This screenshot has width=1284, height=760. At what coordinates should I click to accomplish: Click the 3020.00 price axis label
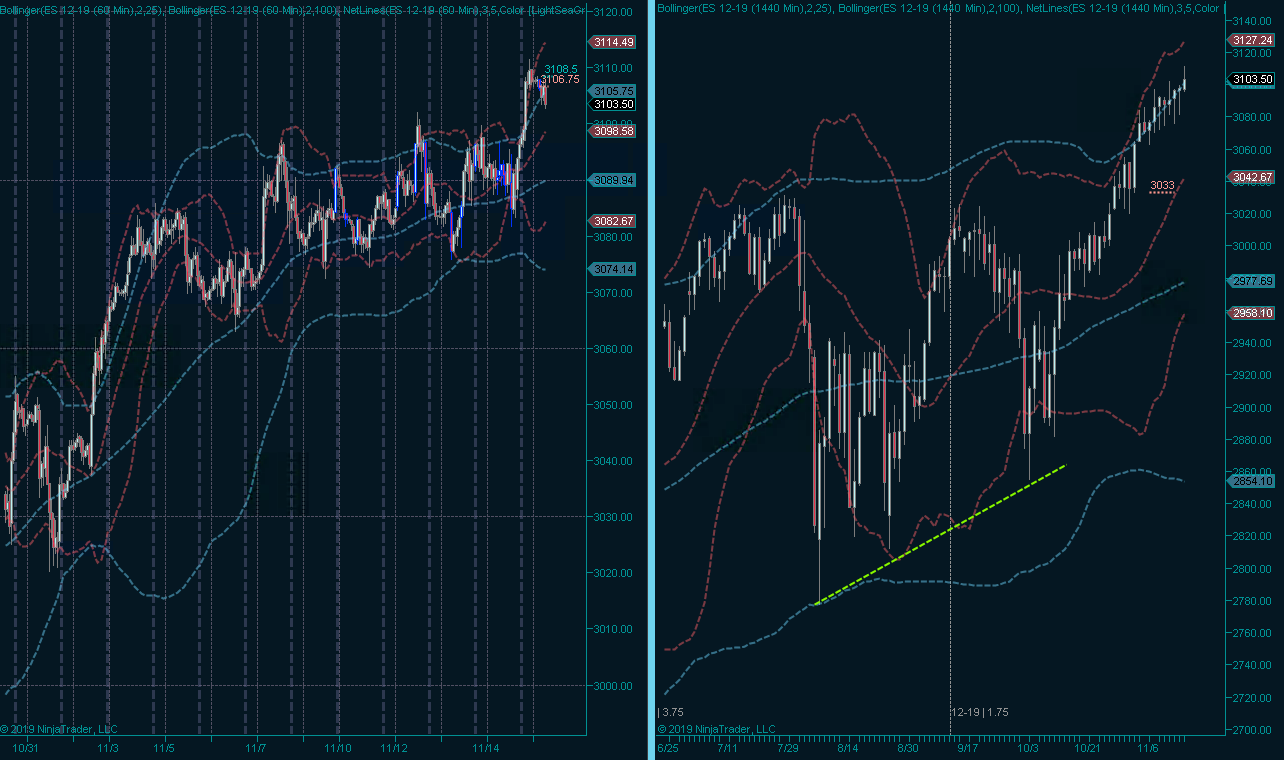(x=613, y=573)
